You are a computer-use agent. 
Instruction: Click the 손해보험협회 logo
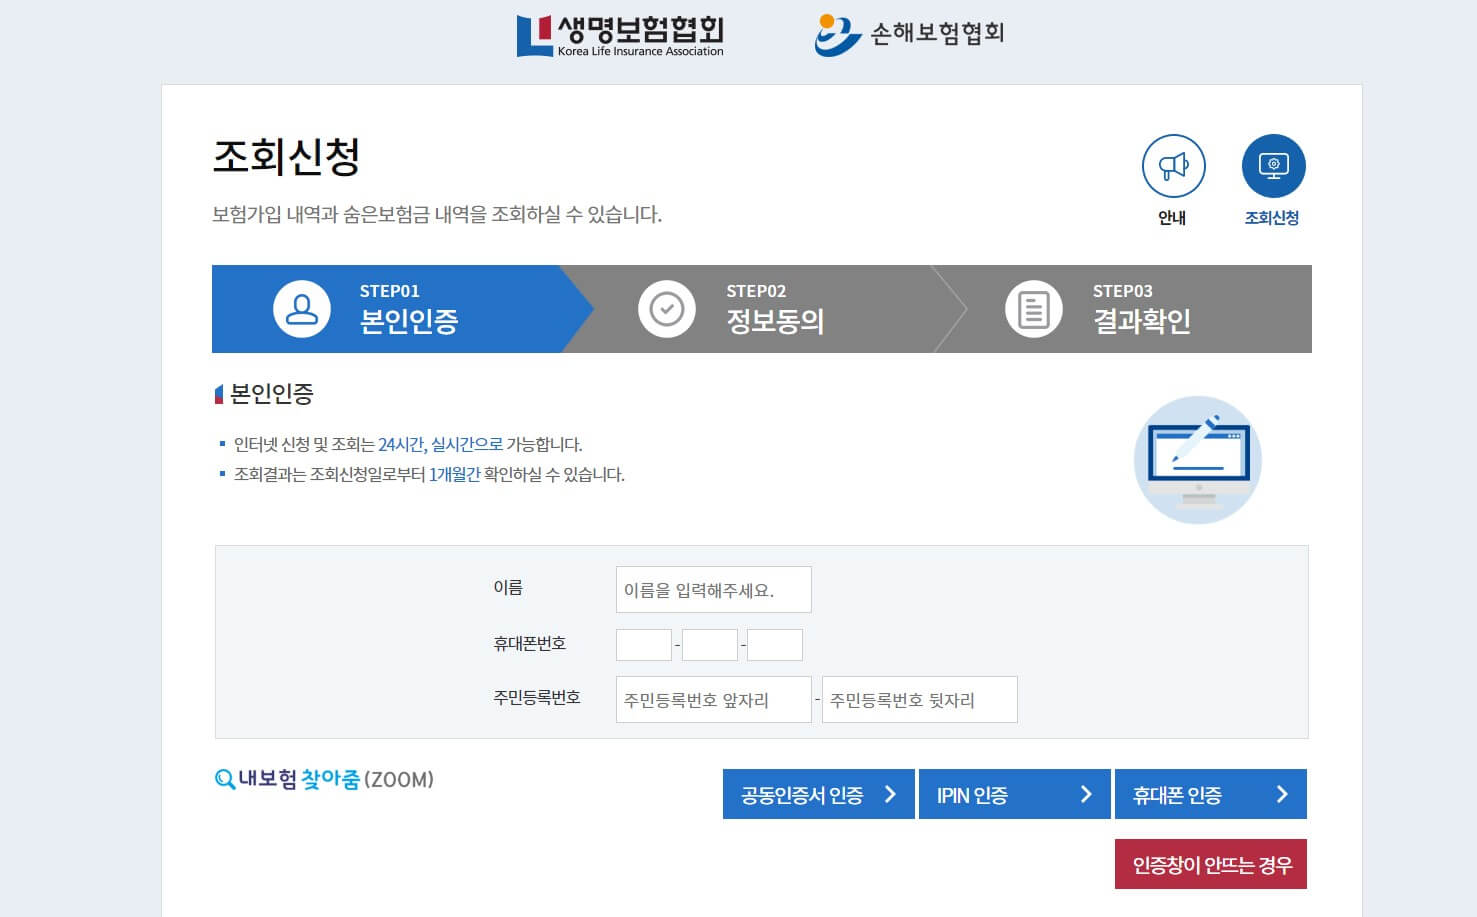coord(909,33)
